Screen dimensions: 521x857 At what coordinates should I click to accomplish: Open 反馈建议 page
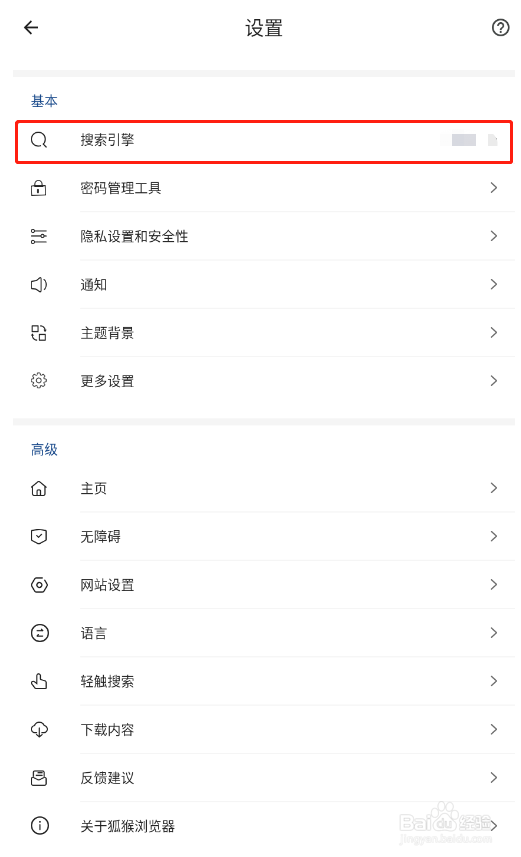[x=264, y=777]
